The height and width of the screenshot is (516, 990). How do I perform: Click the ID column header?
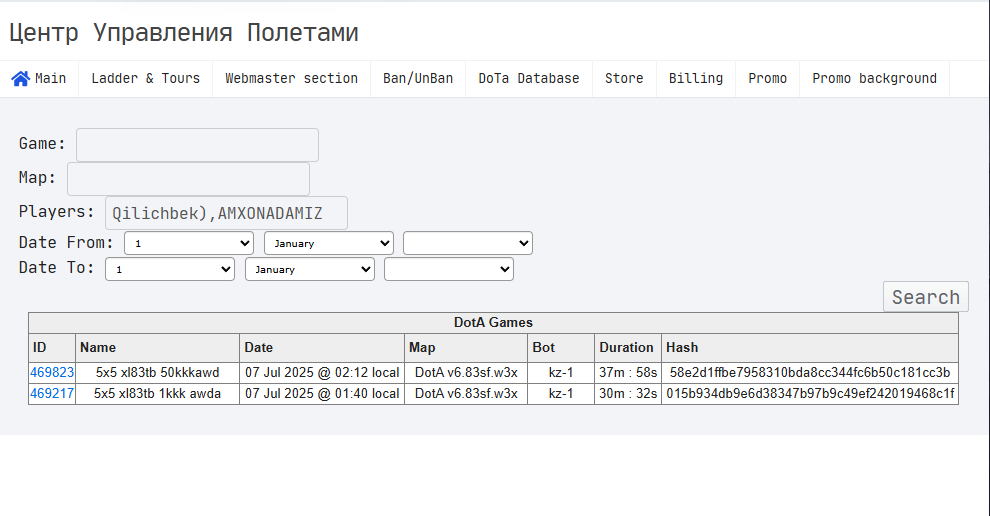click(x=52, y=347)
